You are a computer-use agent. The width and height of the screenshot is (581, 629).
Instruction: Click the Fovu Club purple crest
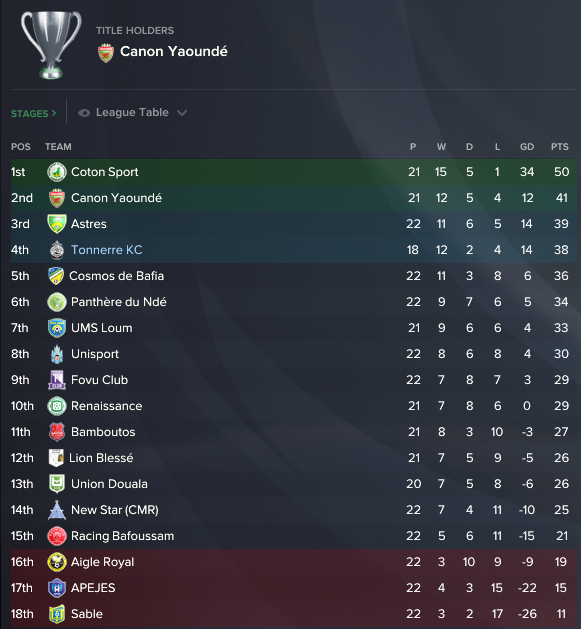coord(57,380)
